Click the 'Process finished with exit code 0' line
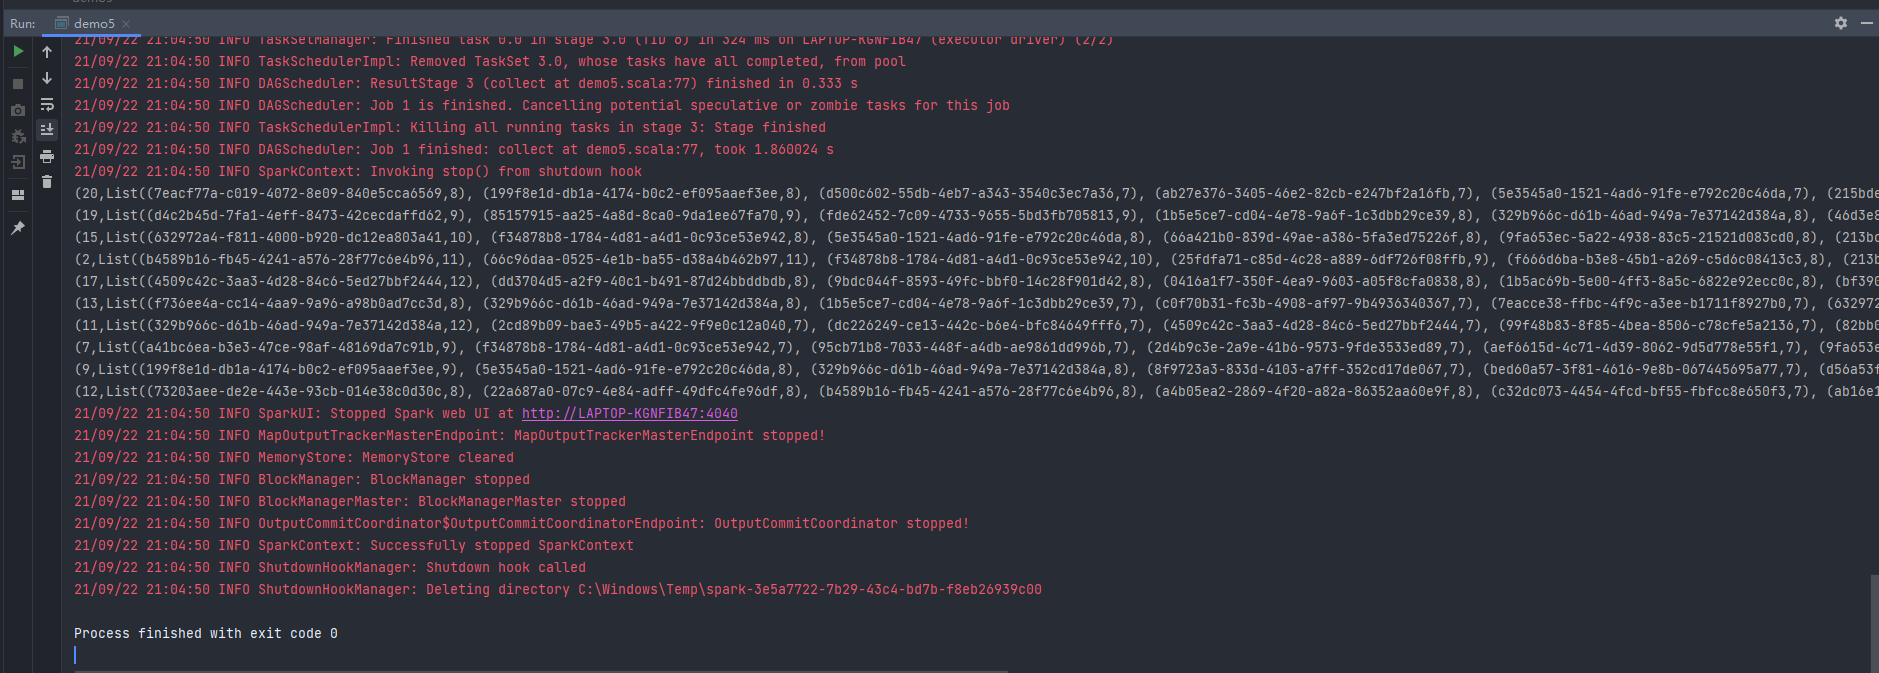Viewport: 1879px width, 673px height. point(206,633)
